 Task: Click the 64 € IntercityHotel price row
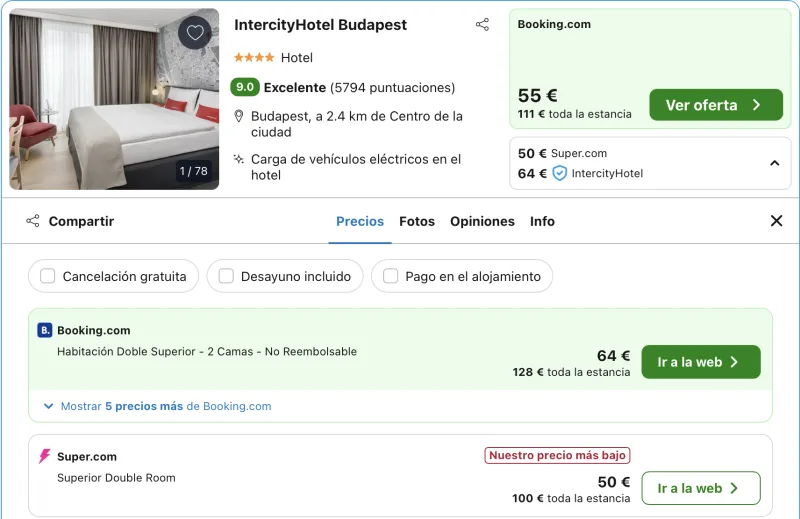pos(580,174)
